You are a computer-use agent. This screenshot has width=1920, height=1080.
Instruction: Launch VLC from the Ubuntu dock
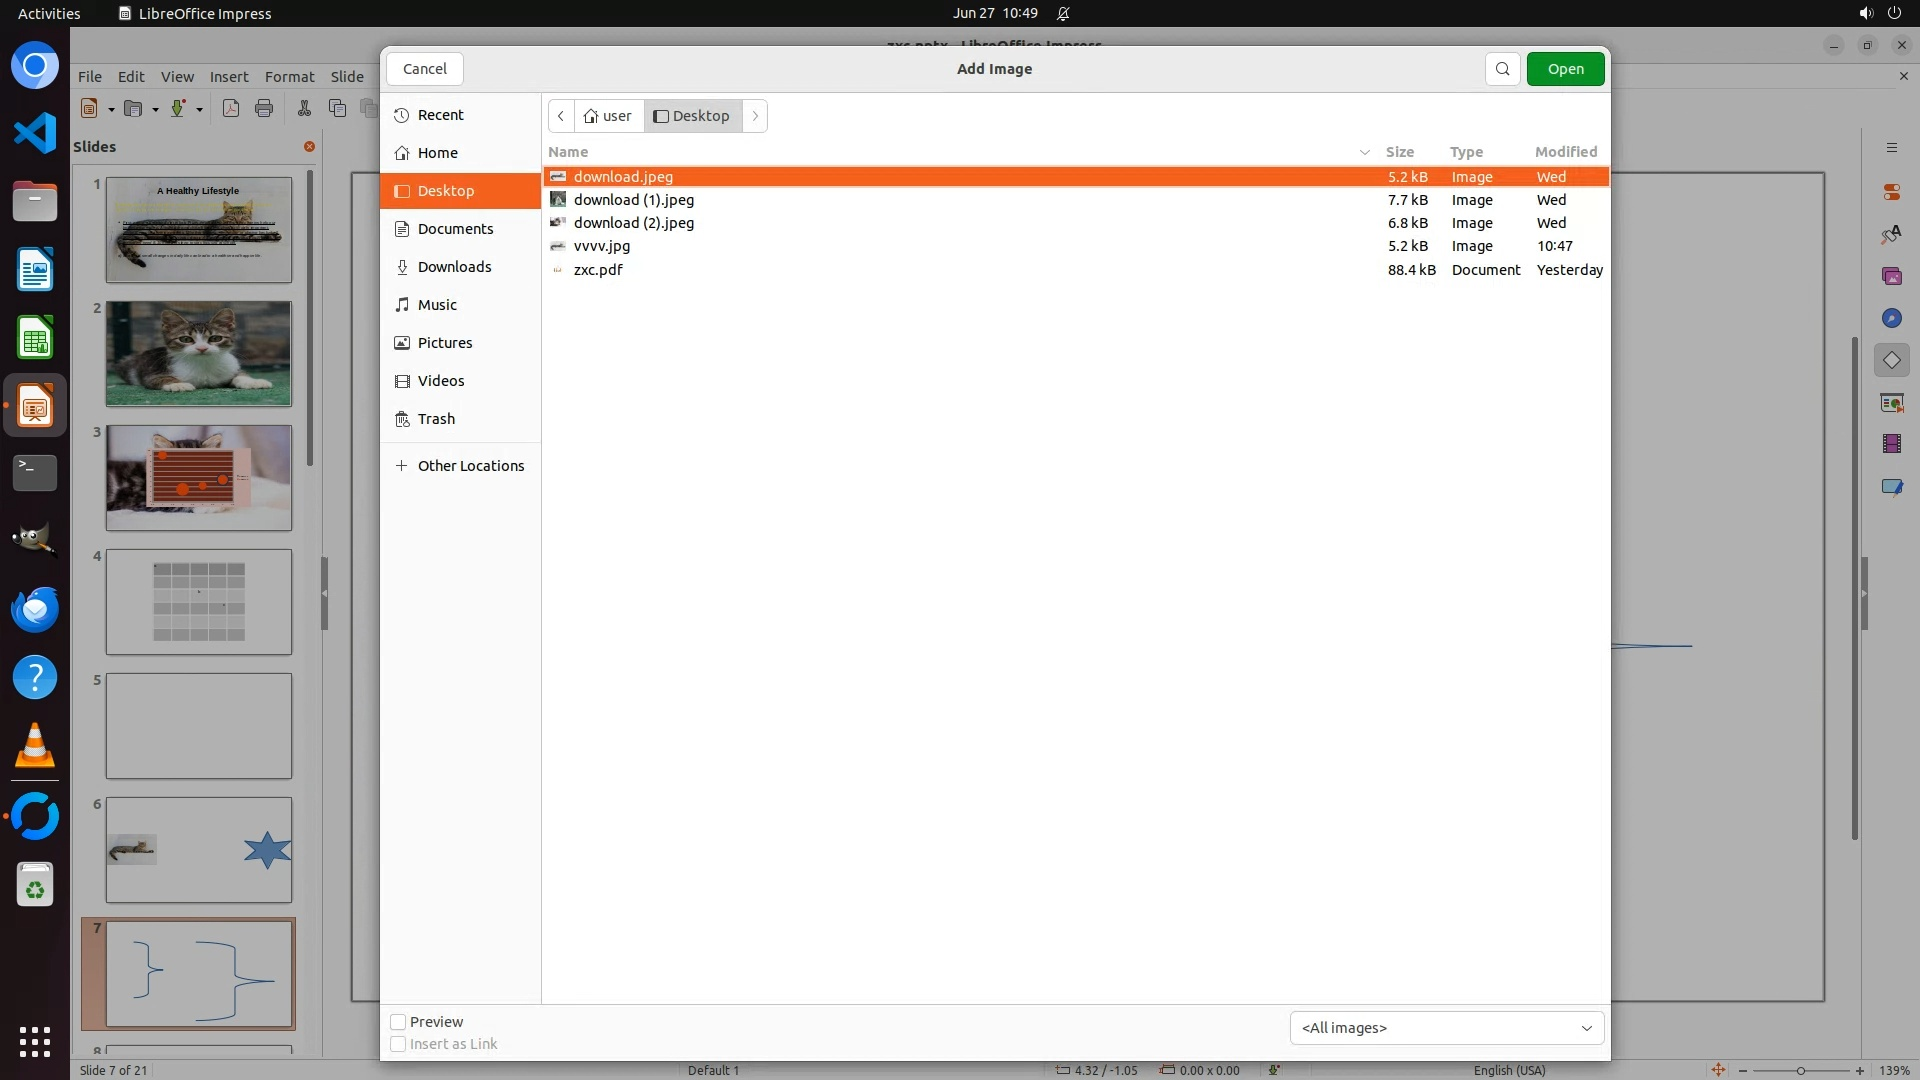[35, 746]
